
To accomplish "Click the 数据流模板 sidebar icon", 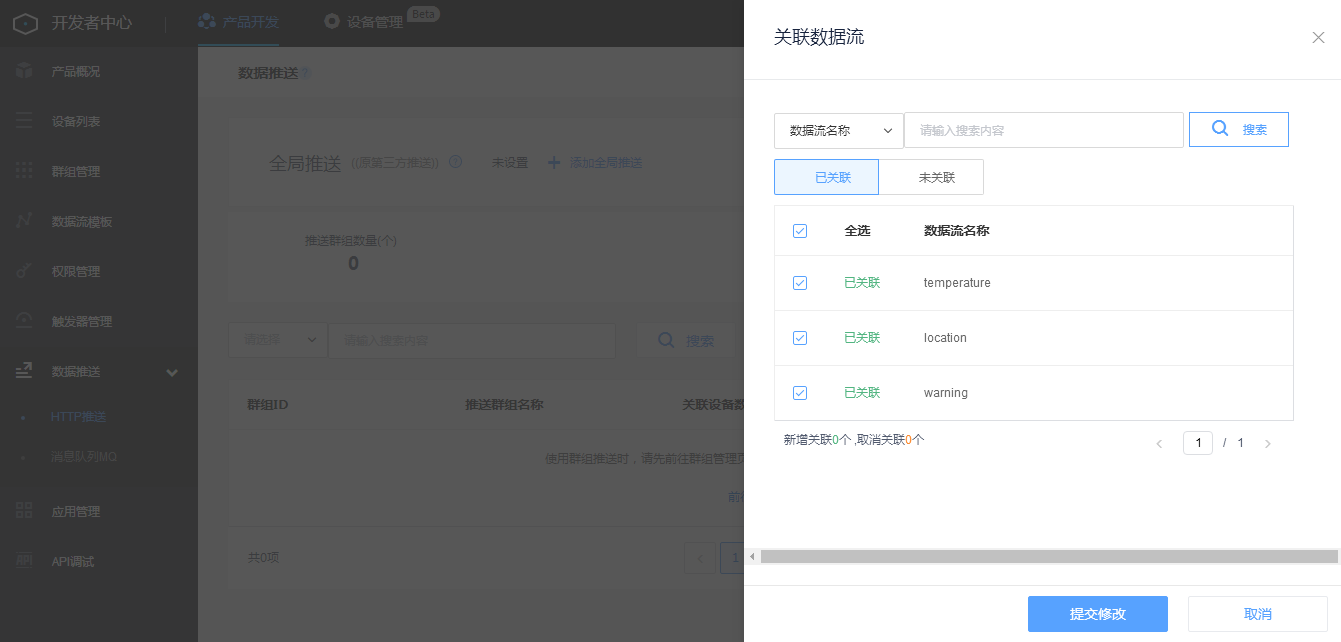I will click(x=24, y=221).
